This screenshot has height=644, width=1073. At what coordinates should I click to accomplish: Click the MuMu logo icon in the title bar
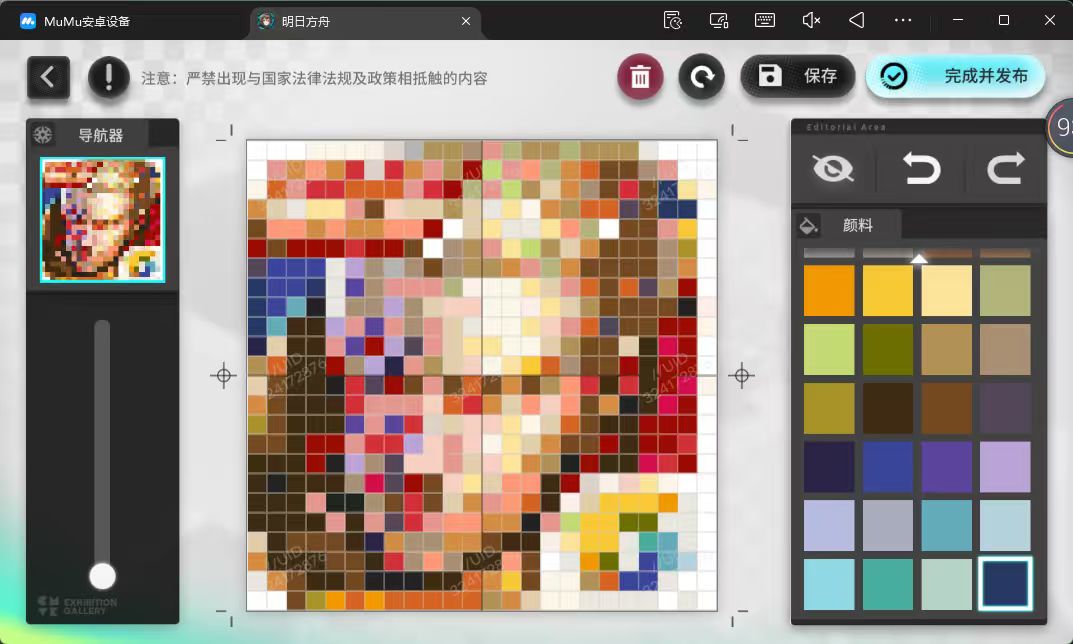pyautogui.click(x=27, y=21)
